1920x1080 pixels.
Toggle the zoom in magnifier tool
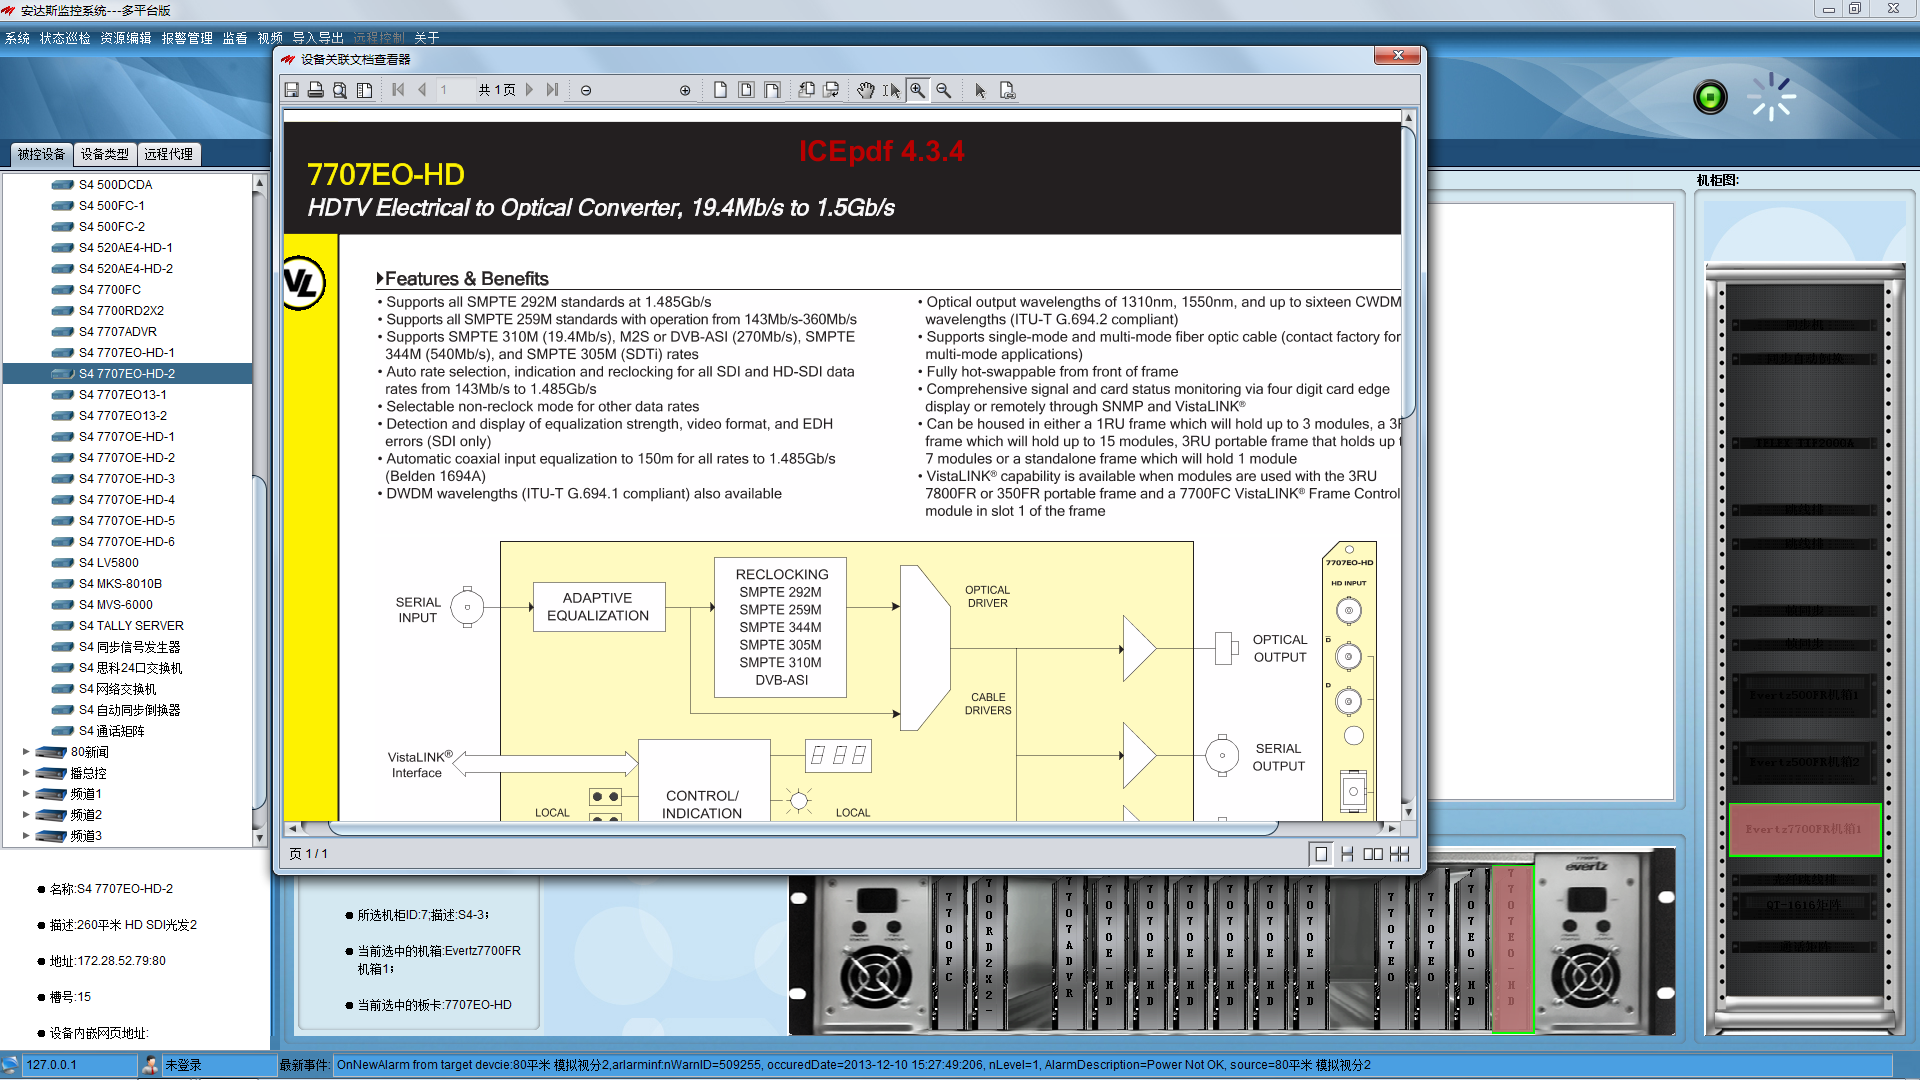click(917, 90)
